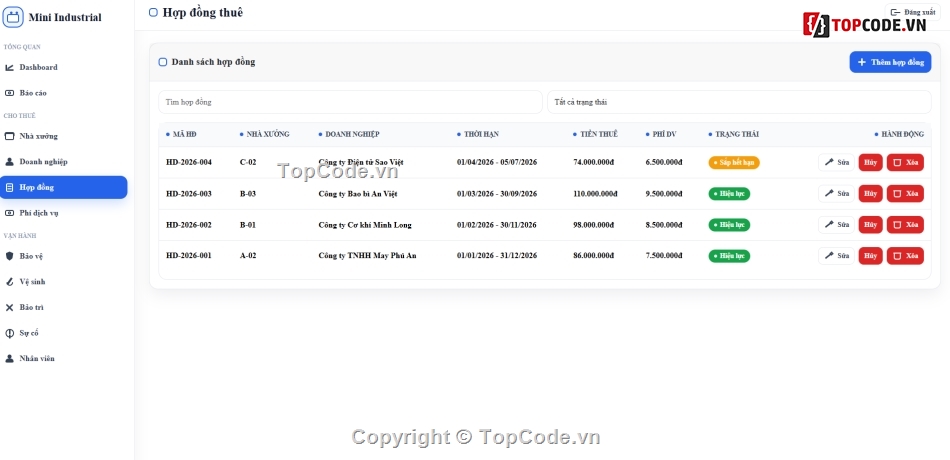Click Hiệu lực badge for HD-2026-003
The image size is (950, 460).
click(729, 194)
